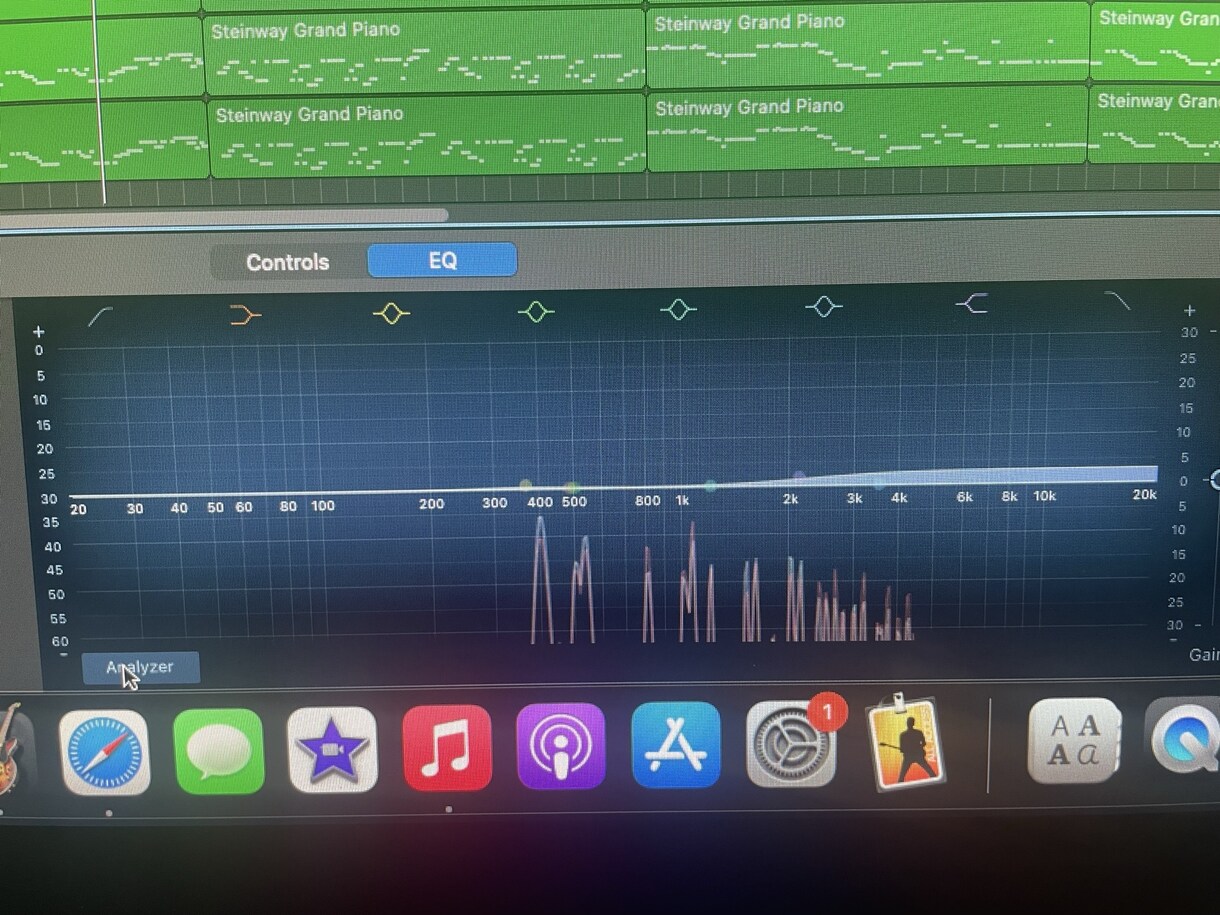Image resolution: width=1220 pixels, height=915 pixels.
Task: Toggle the yellow parametric band icon
Action: coord(391,314)
